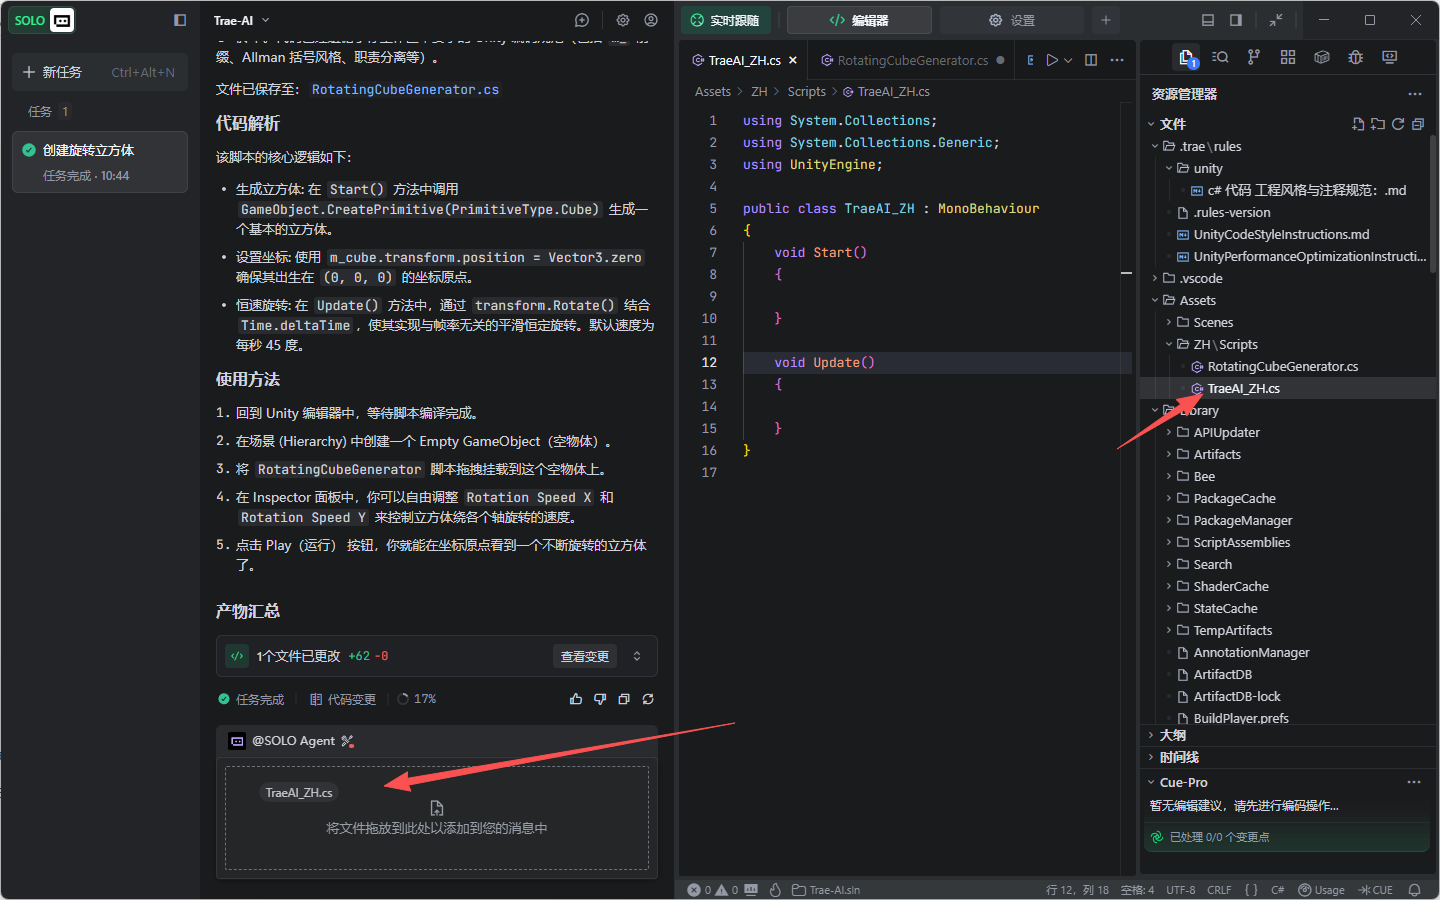Image resolution: width=1440 pixels, height=900 pixels.
Task: Click the split editor icon
Action: [x=1091, y=60]
